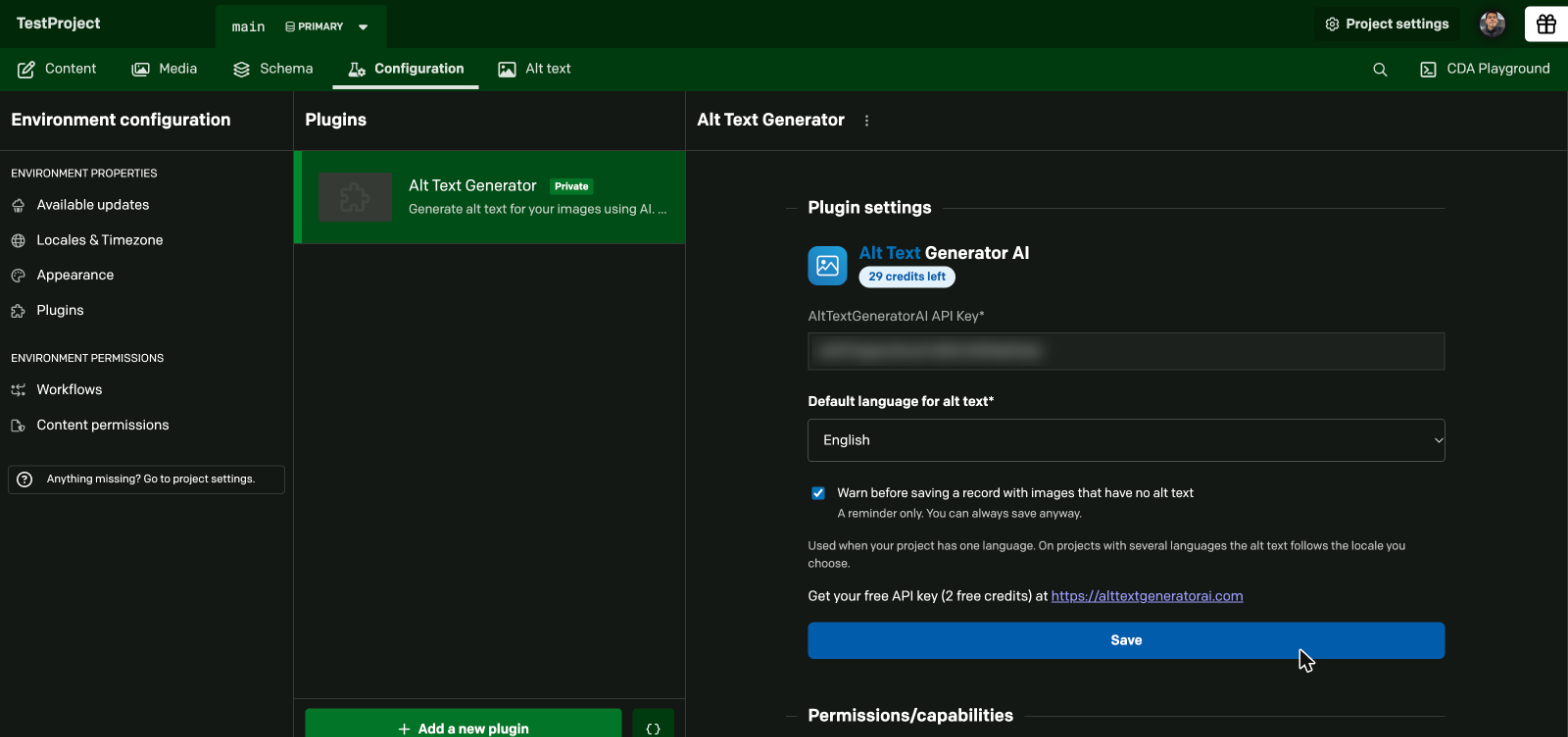This screenshot has width=1568, height=737.
Task: Open the Alt Text Generator kebab menu
Action: click(867, 120)
